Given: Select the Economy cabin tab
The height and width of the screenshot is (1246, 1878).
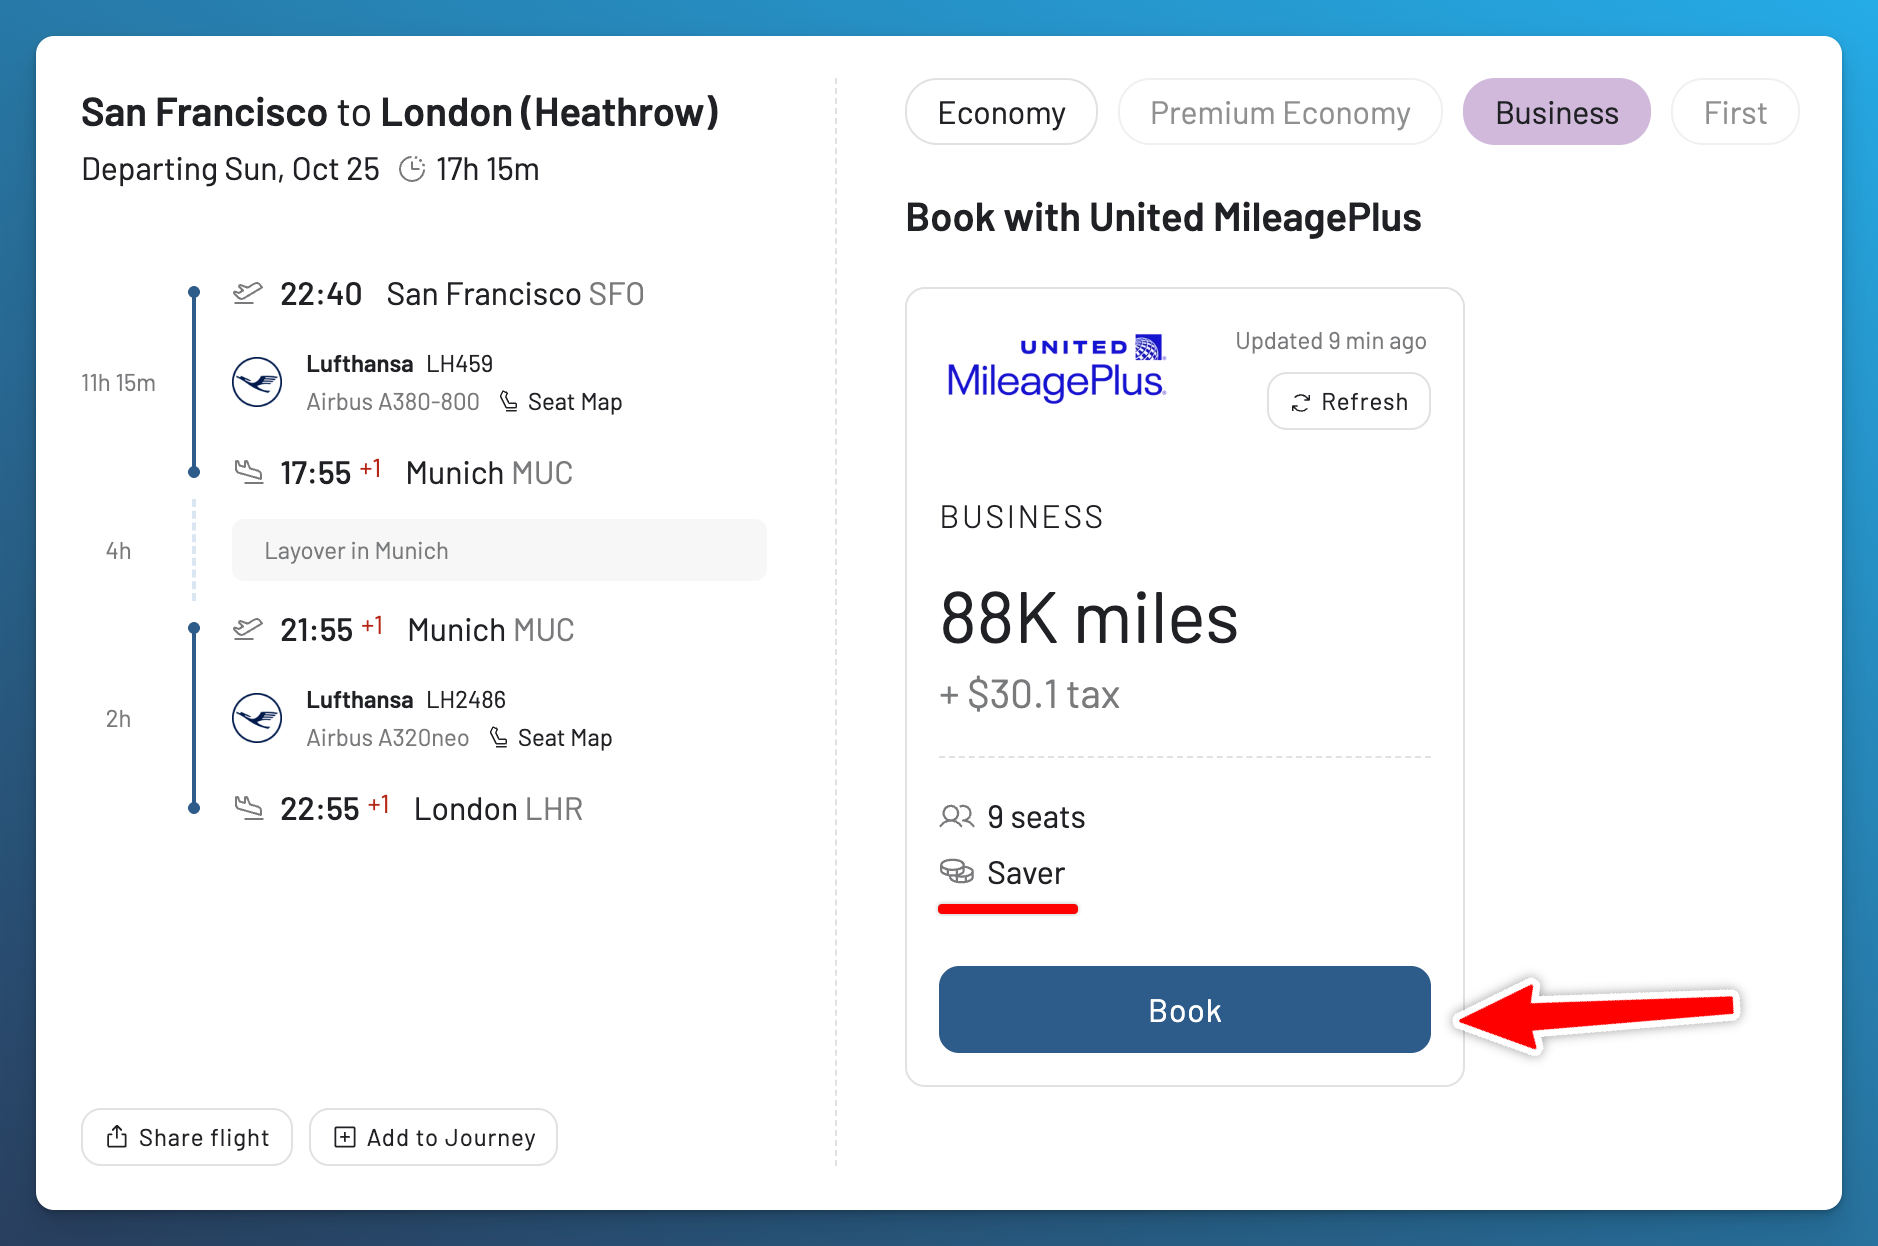Looking at the screenshot, I should click(x=1001, y=113).
